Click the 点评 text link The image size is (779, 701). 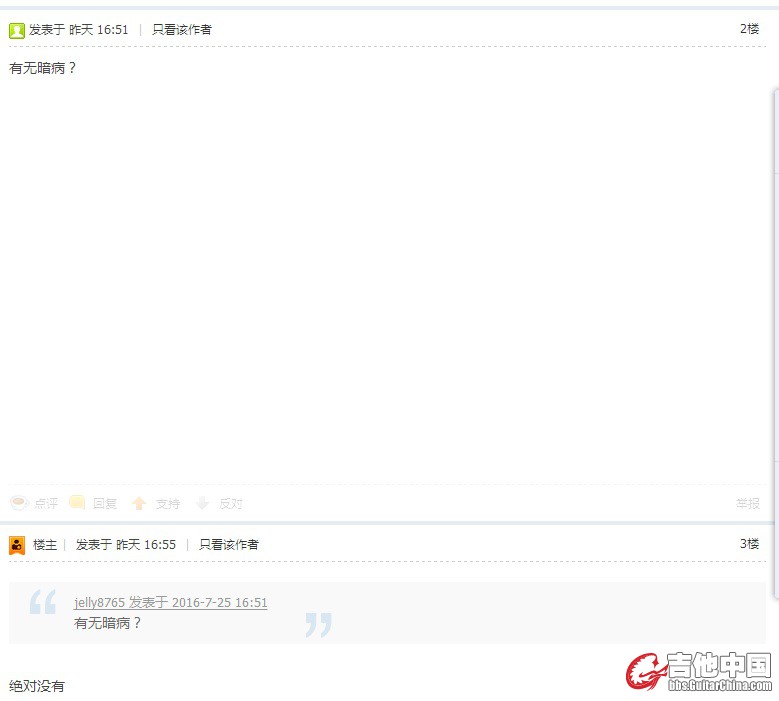point(46,504)
